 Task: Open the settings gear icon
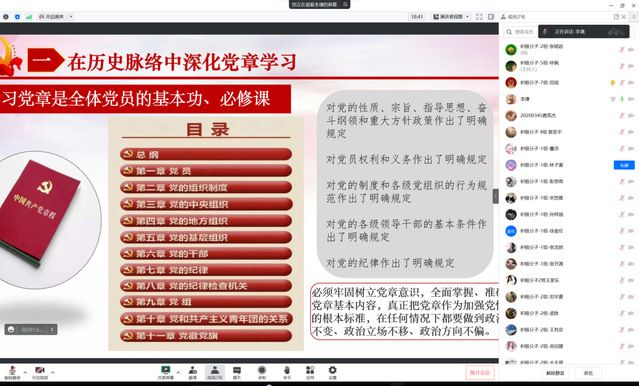[x=333, y=372]
